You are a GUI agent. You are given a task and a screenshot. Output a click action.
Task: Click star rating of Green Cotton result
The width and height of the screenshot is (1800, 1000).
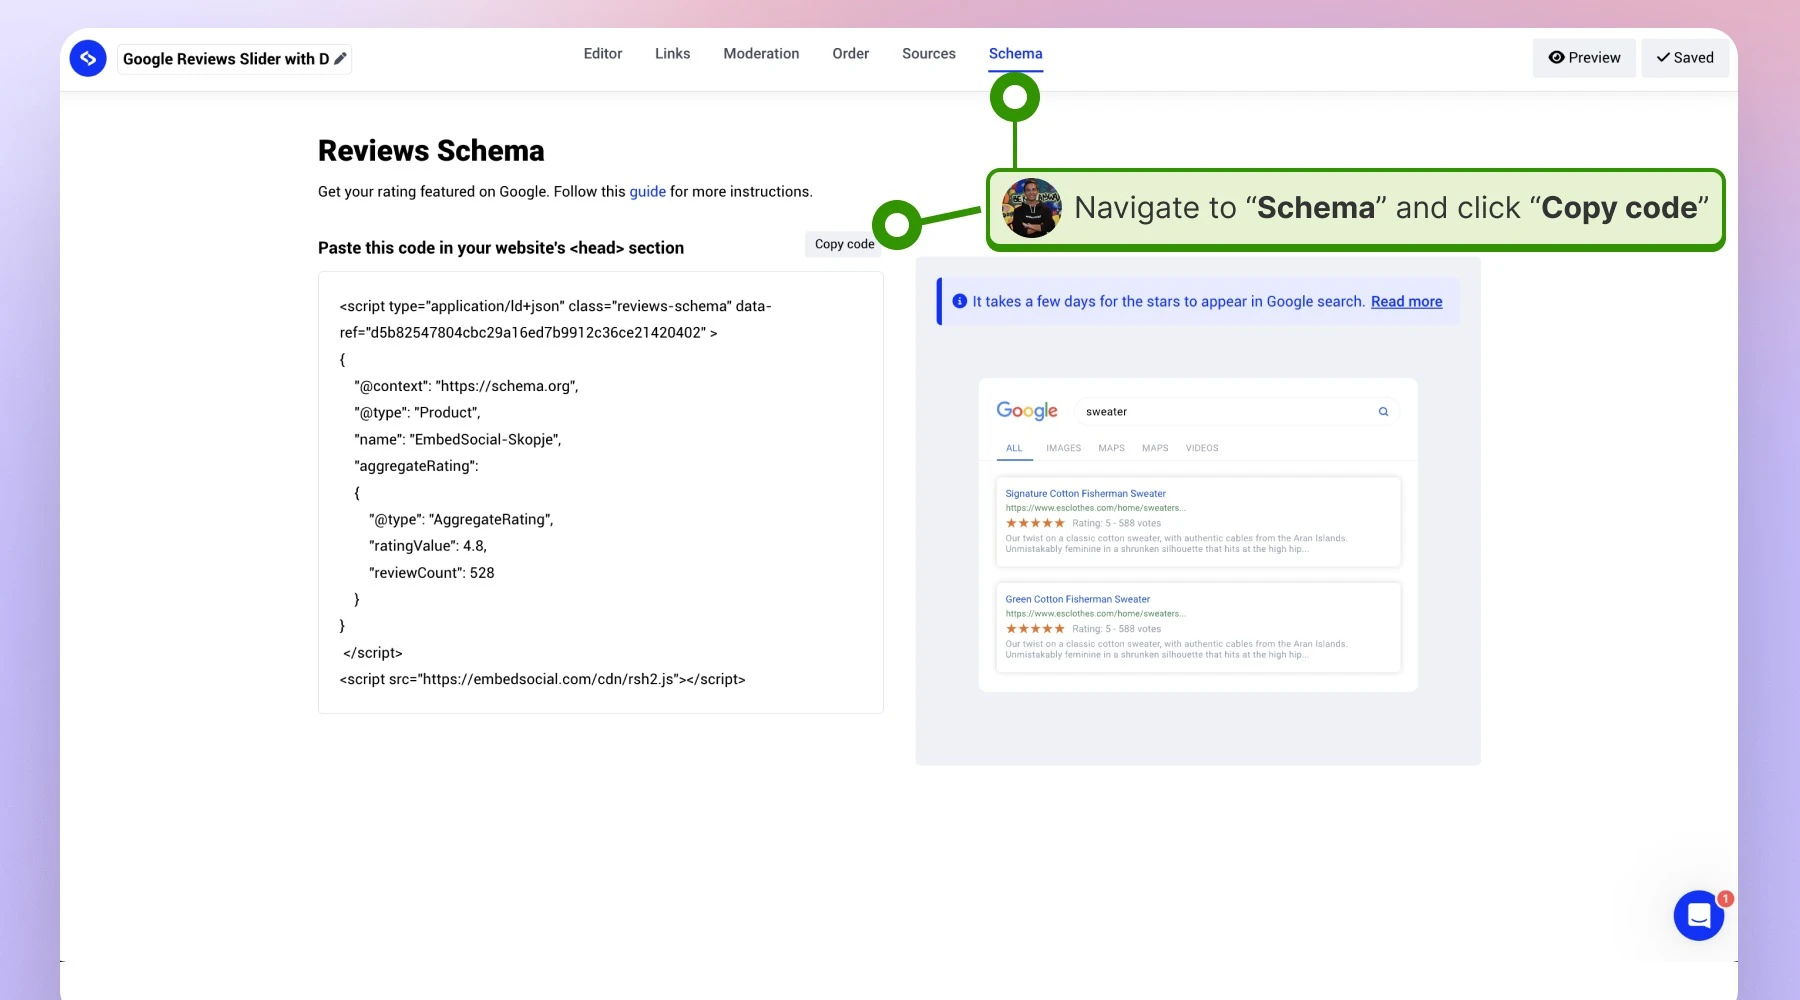coord(1035,629)
